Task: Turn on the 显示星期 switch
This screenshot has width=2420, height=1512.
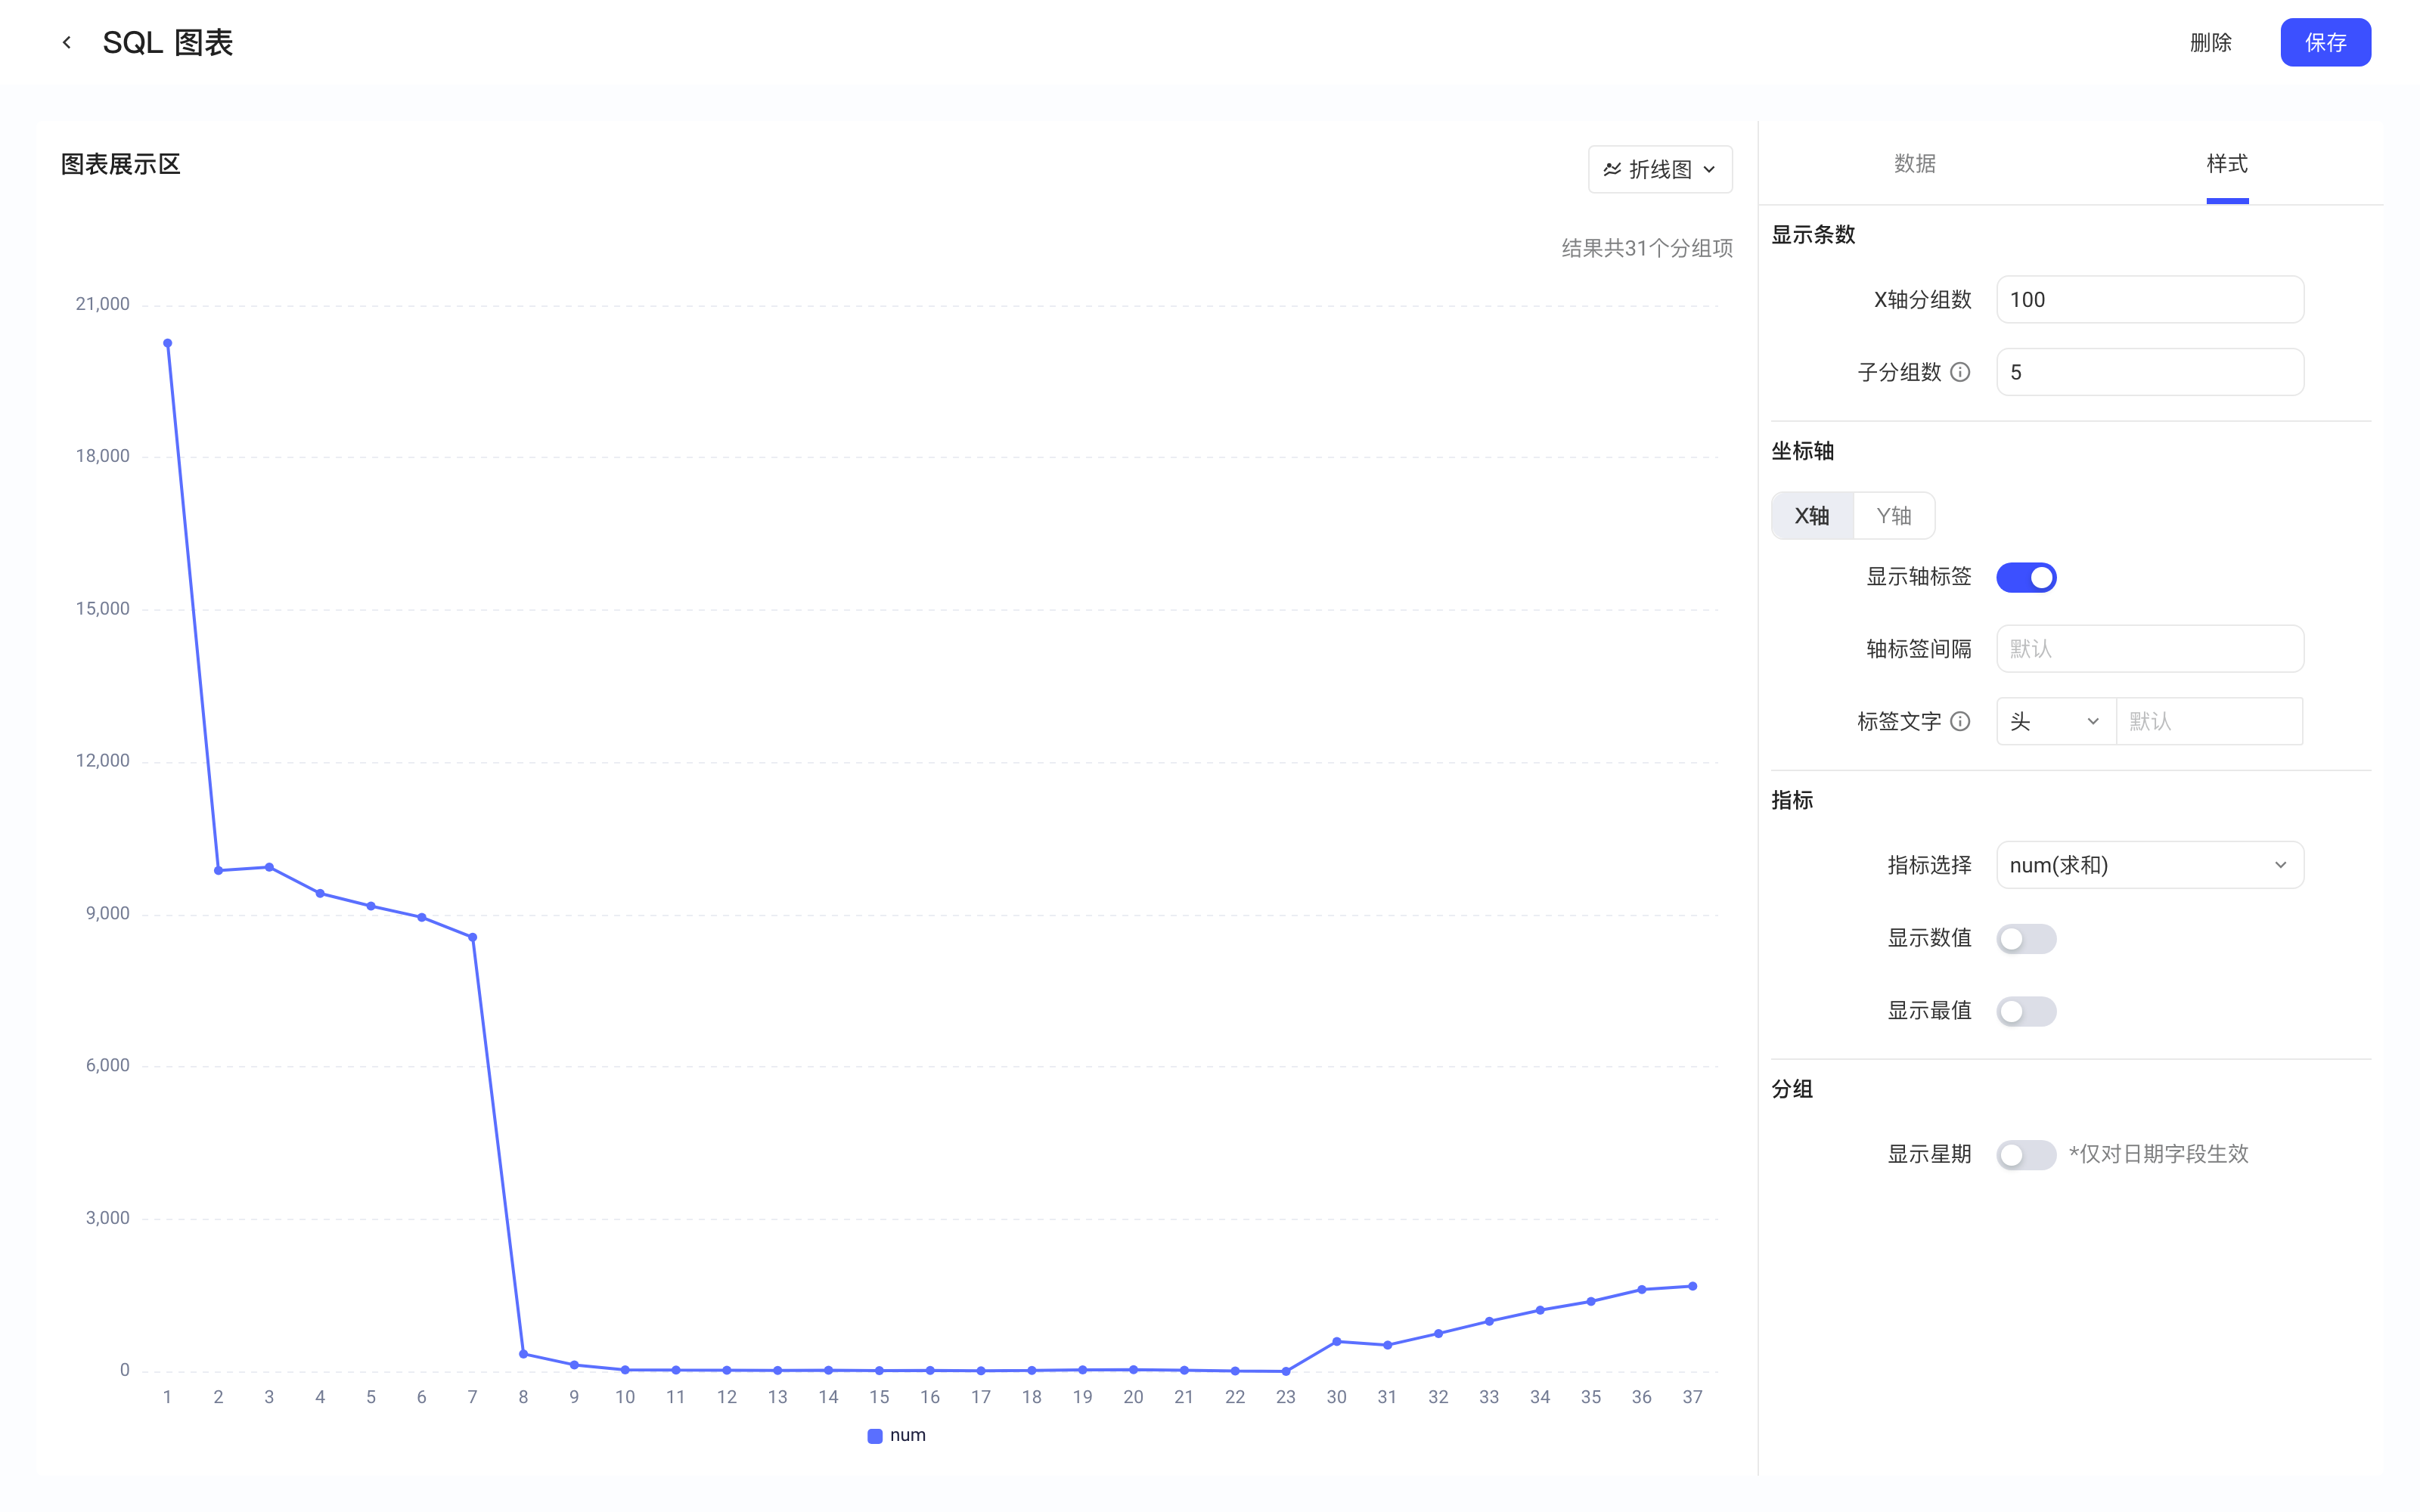Action: point(2026,1155)
